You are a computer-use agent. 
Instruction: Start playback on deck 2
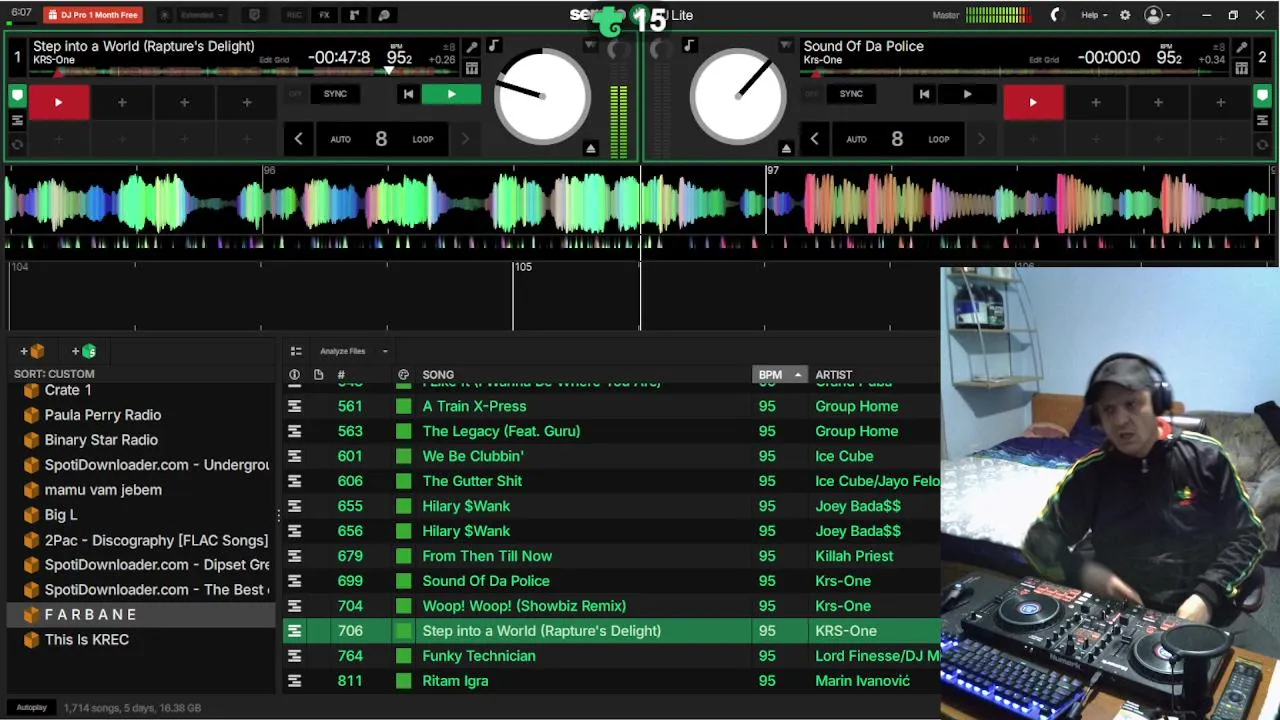pyautogui.click(x=967, y=94)
